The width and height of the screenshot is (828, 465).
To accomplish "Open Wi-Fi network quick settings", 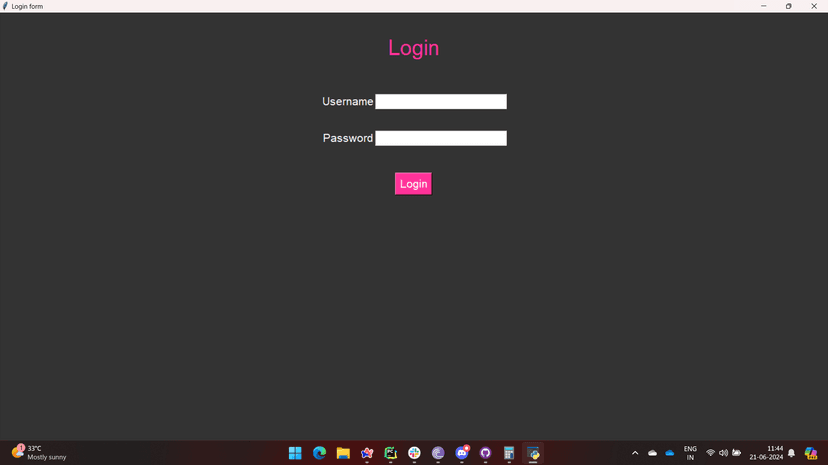I will point(710,453).
